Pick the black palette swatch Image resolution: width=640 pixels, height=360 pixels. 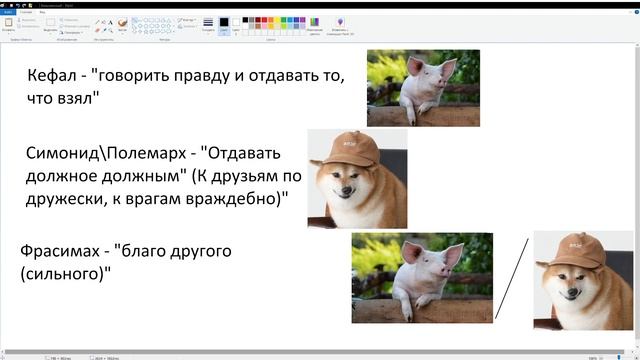(x=245, y=20)
